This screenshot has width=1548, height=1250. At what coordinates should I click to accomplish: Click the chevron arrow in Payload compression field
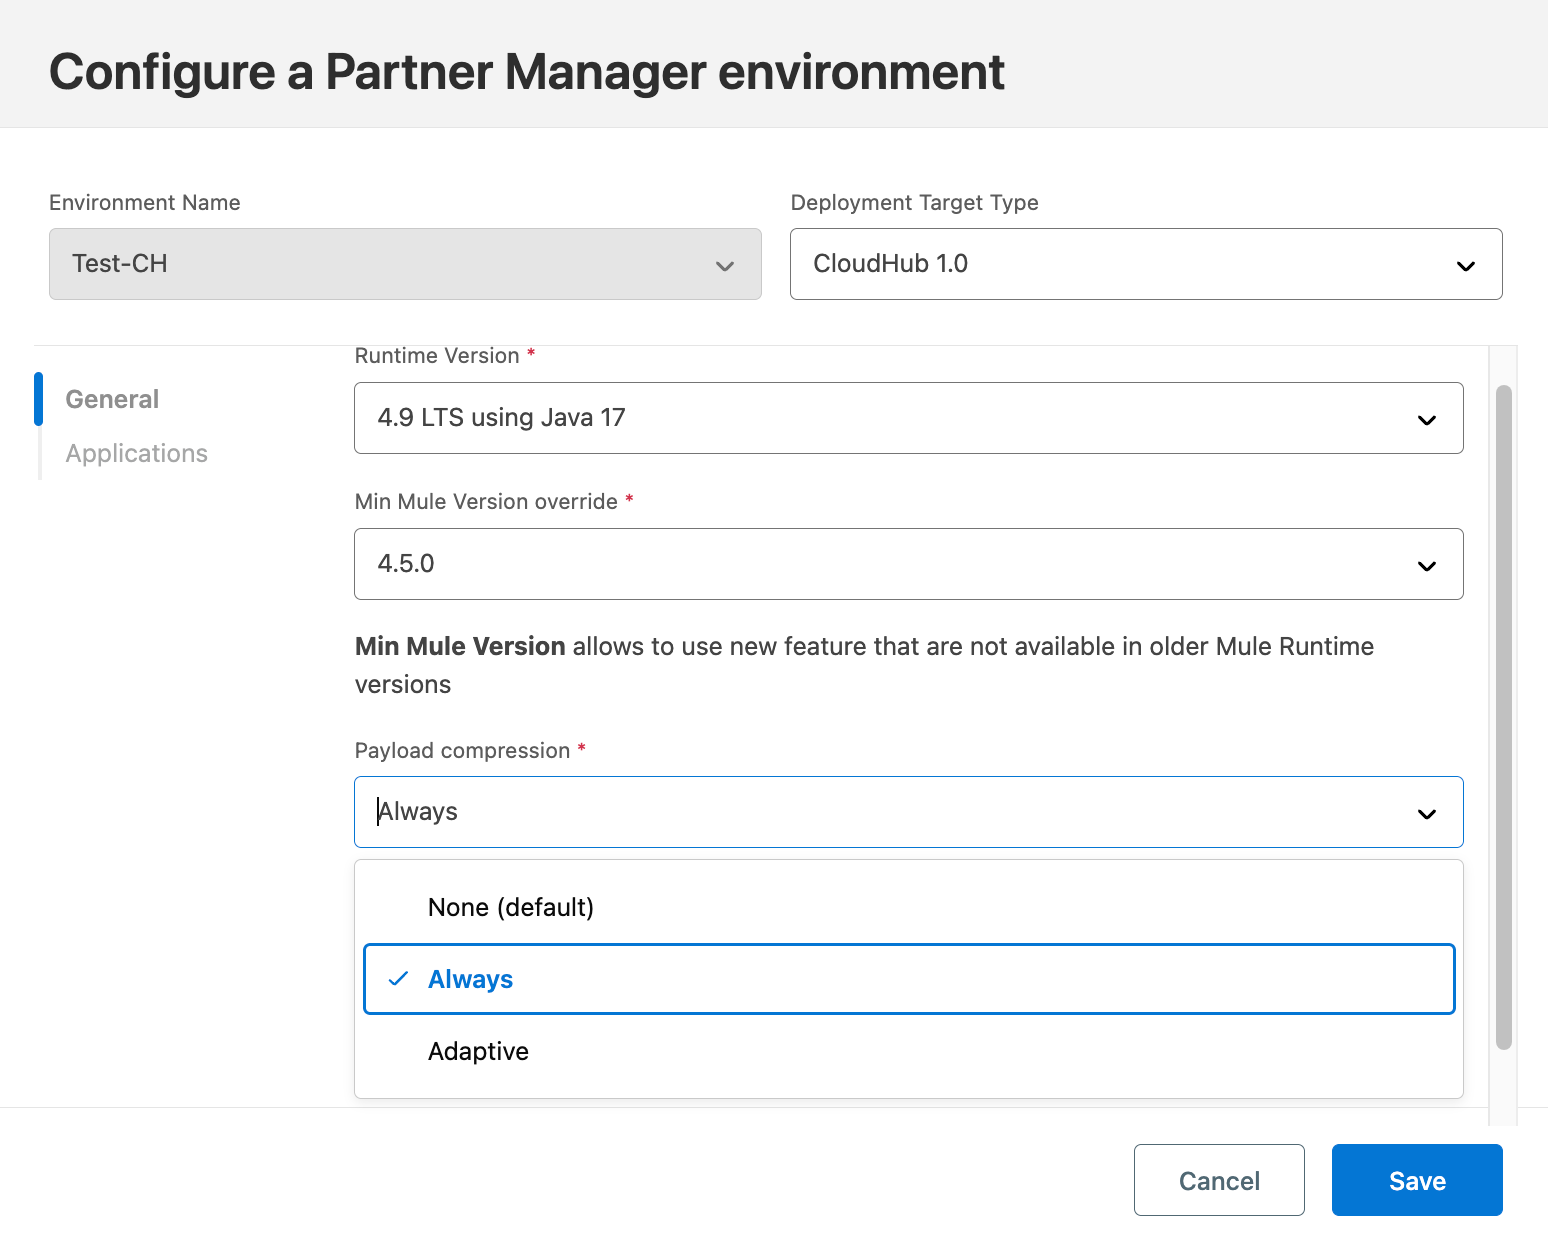pos(1427,814)
